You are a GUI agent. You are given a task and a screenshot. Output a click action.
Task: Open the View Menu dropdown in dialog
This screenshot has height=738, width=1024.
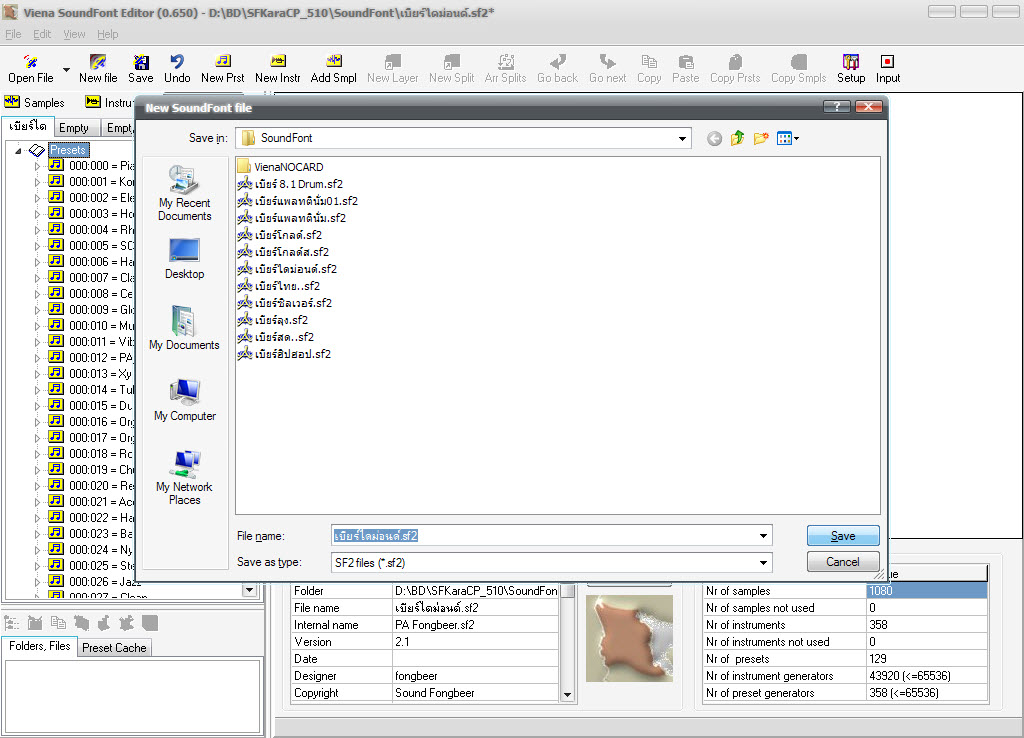point(788,138)
